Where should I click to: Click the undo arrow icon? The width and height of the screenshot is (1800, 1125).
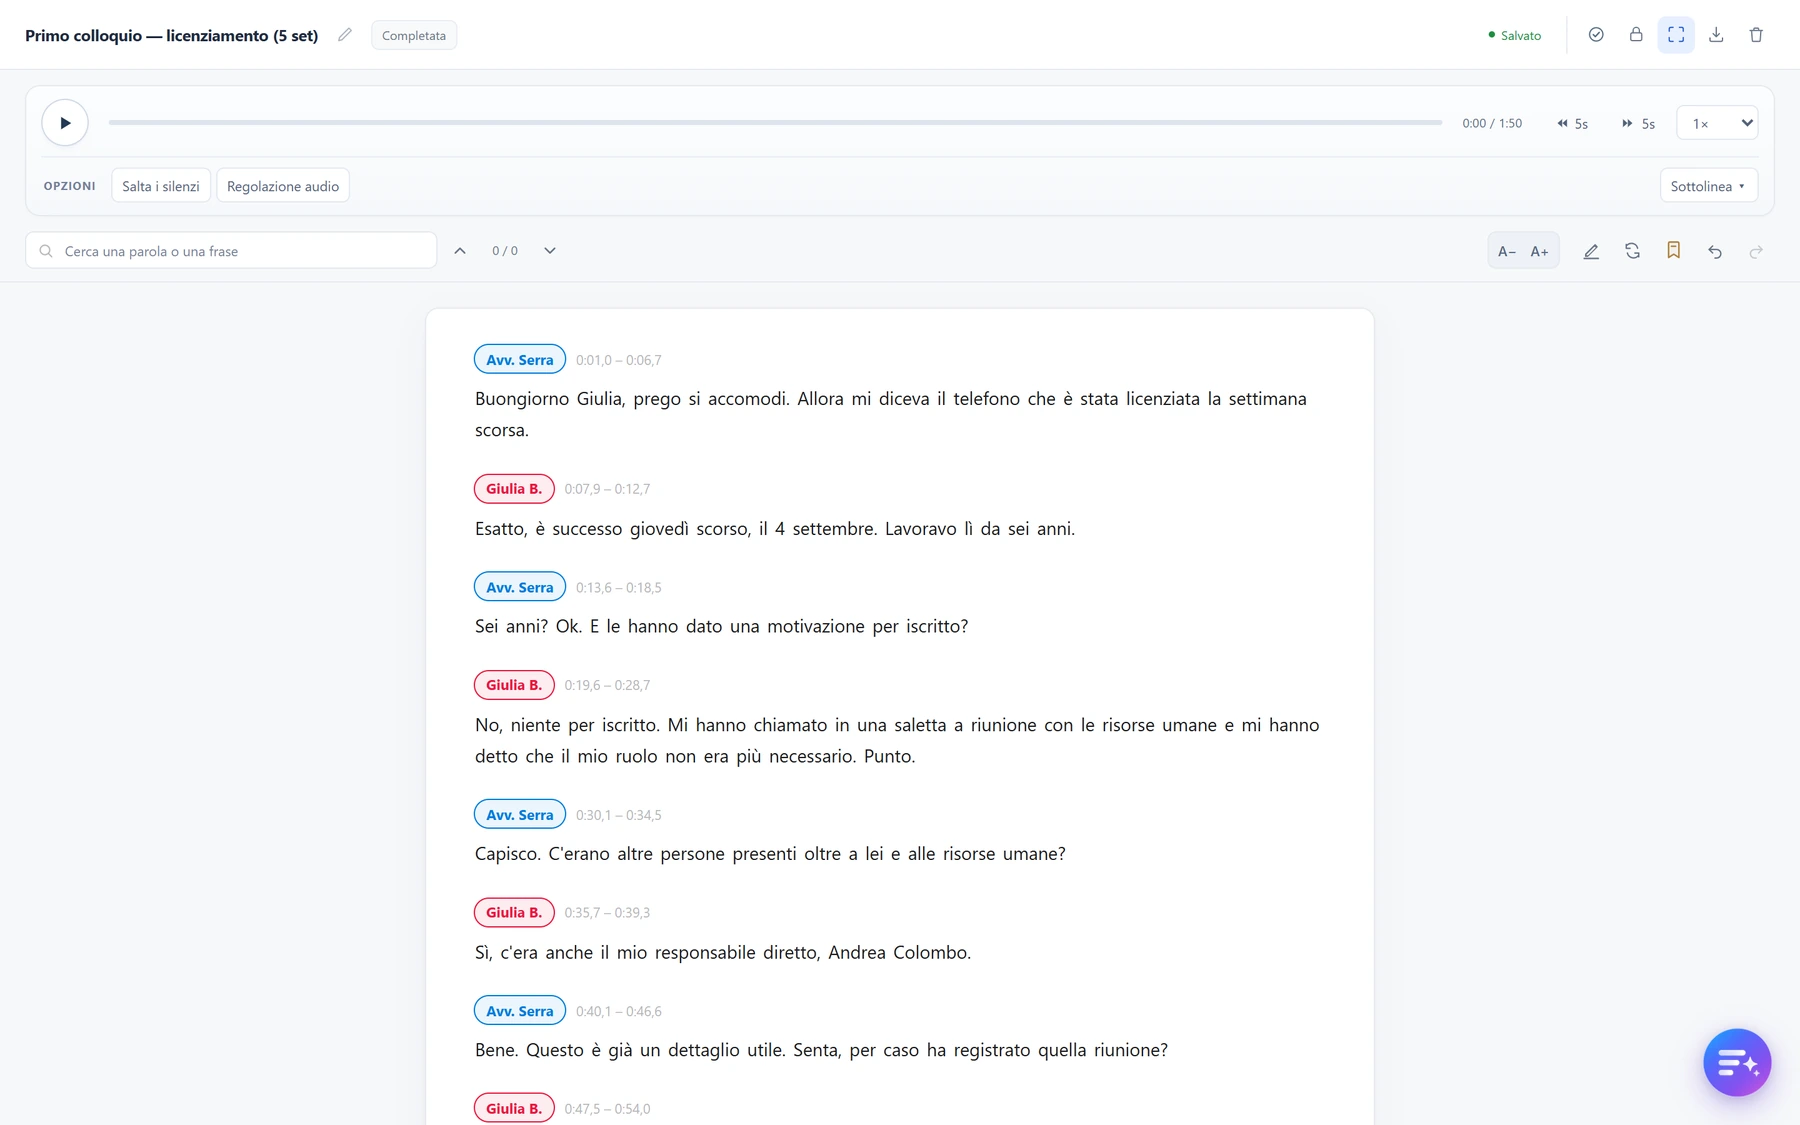pos(1715,251)
